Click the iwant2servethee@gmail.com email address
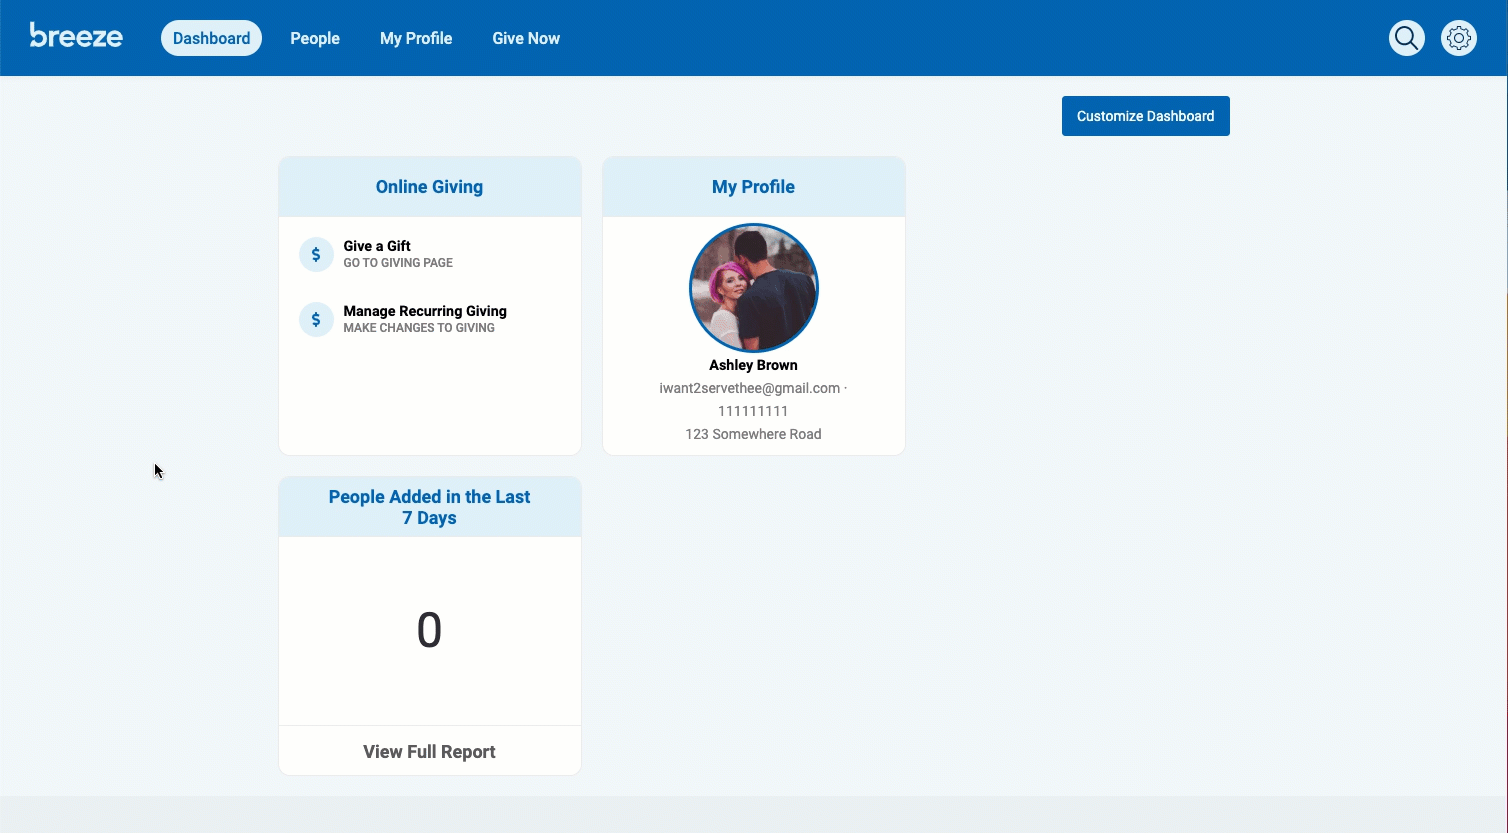This screenshot has width=1508, height=833. [749, 388]
